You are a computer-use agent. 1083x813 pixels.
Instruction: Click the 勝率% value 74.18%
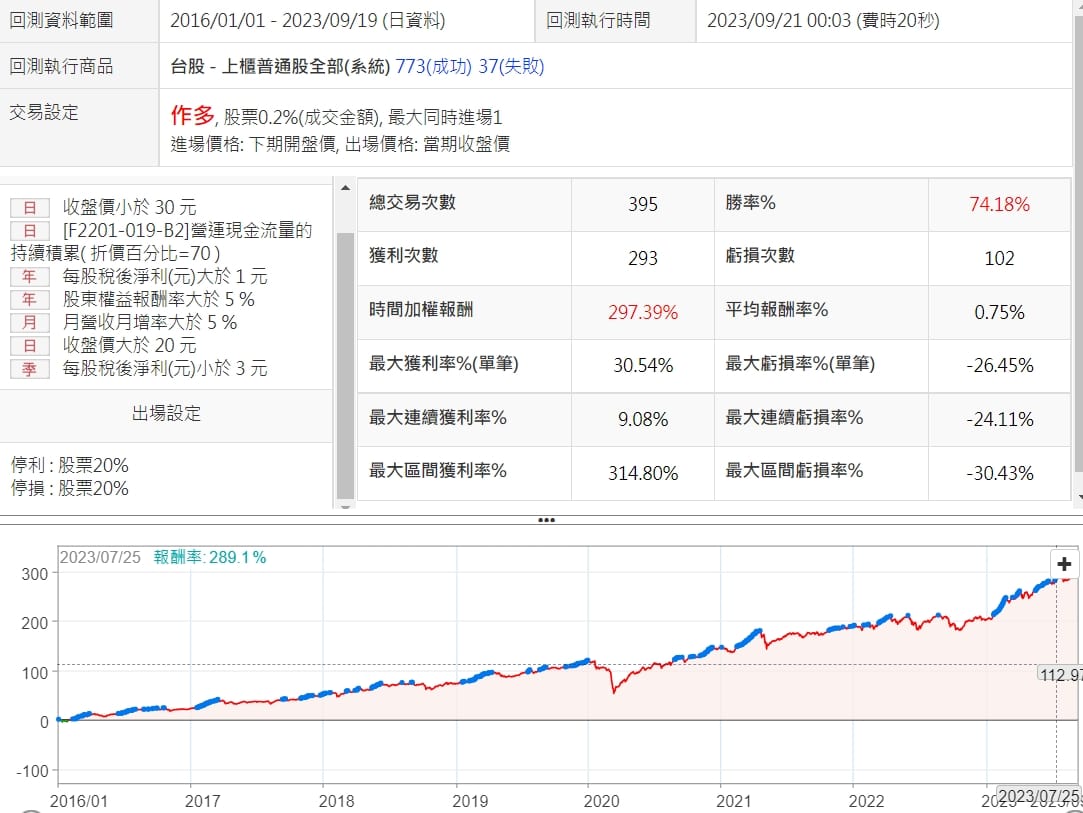[x=998, y=204]
